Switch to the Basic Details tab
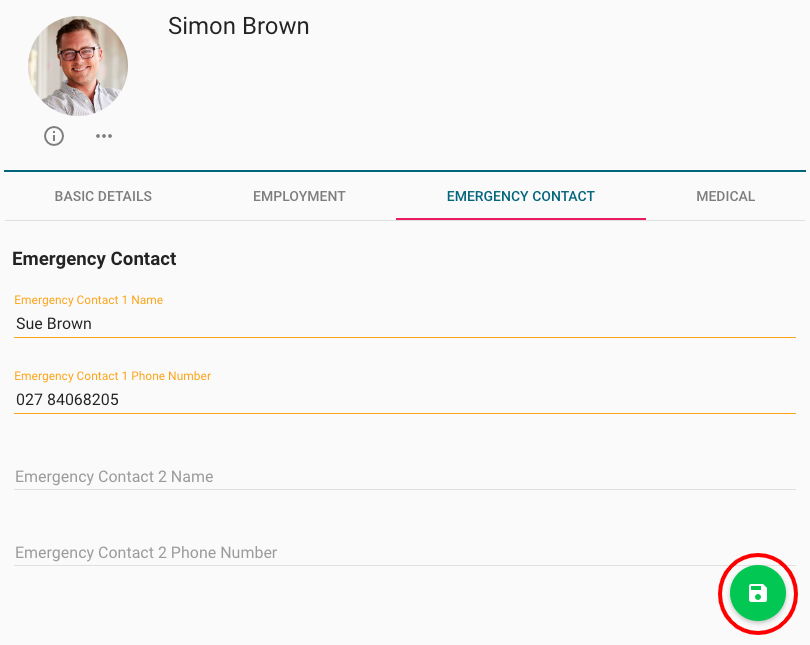 [x=103, y=196]
